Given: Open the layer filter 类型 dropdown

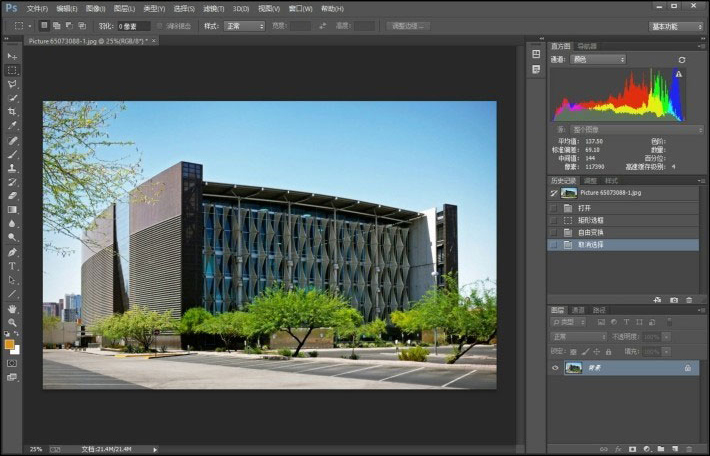Looking at the screenshot, I should (569, 322).
